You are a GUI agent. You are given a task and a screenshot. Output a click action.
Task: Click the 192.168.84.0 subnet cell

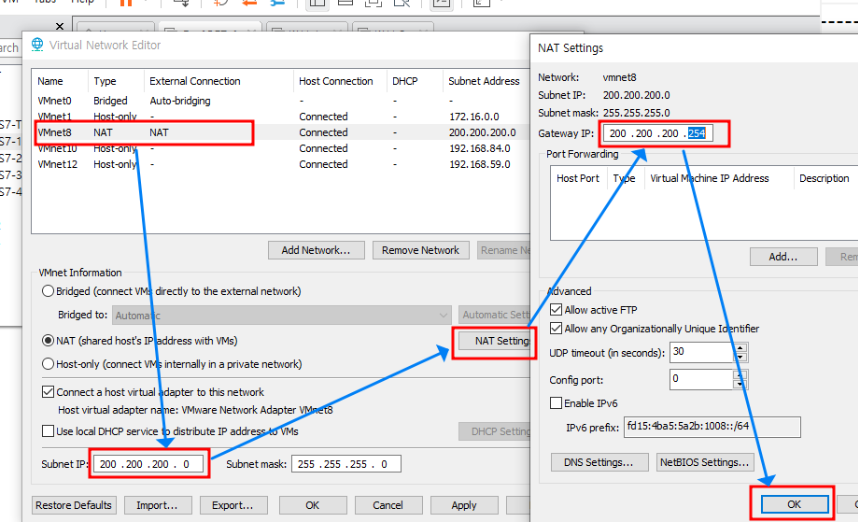click(x=480, y=148)
